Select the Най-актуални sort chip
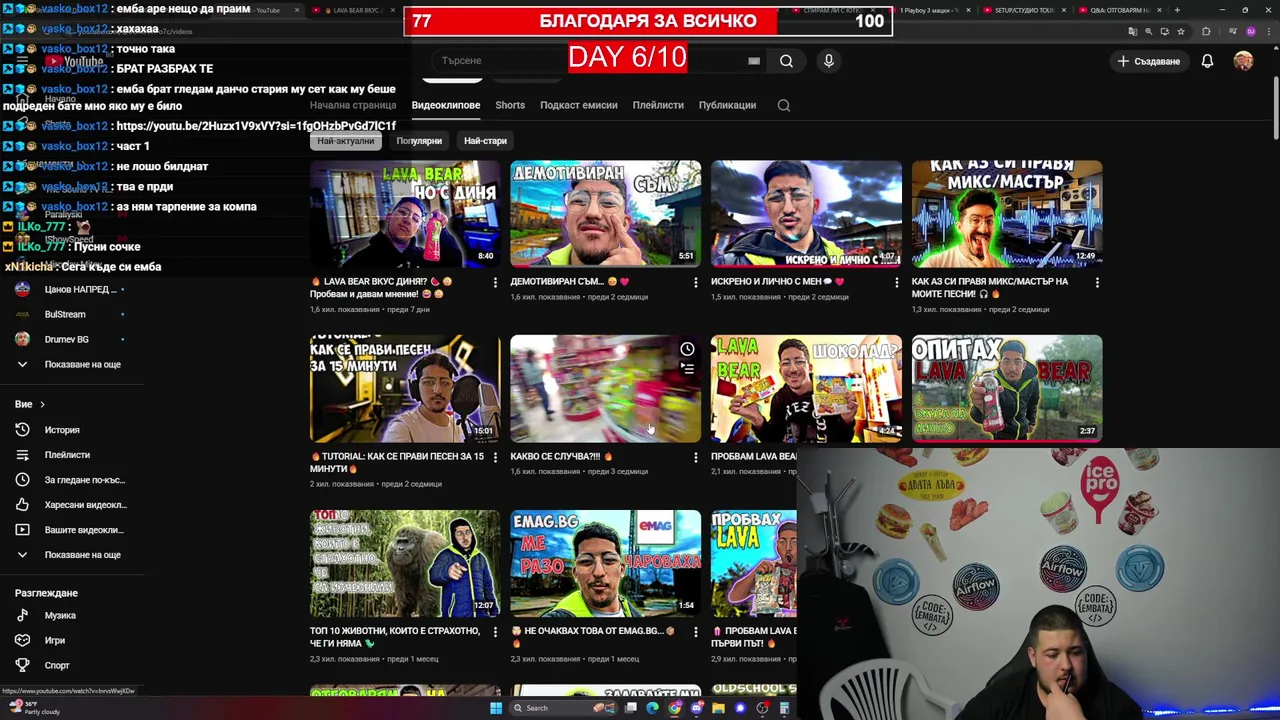 click(x=346, y=141)
